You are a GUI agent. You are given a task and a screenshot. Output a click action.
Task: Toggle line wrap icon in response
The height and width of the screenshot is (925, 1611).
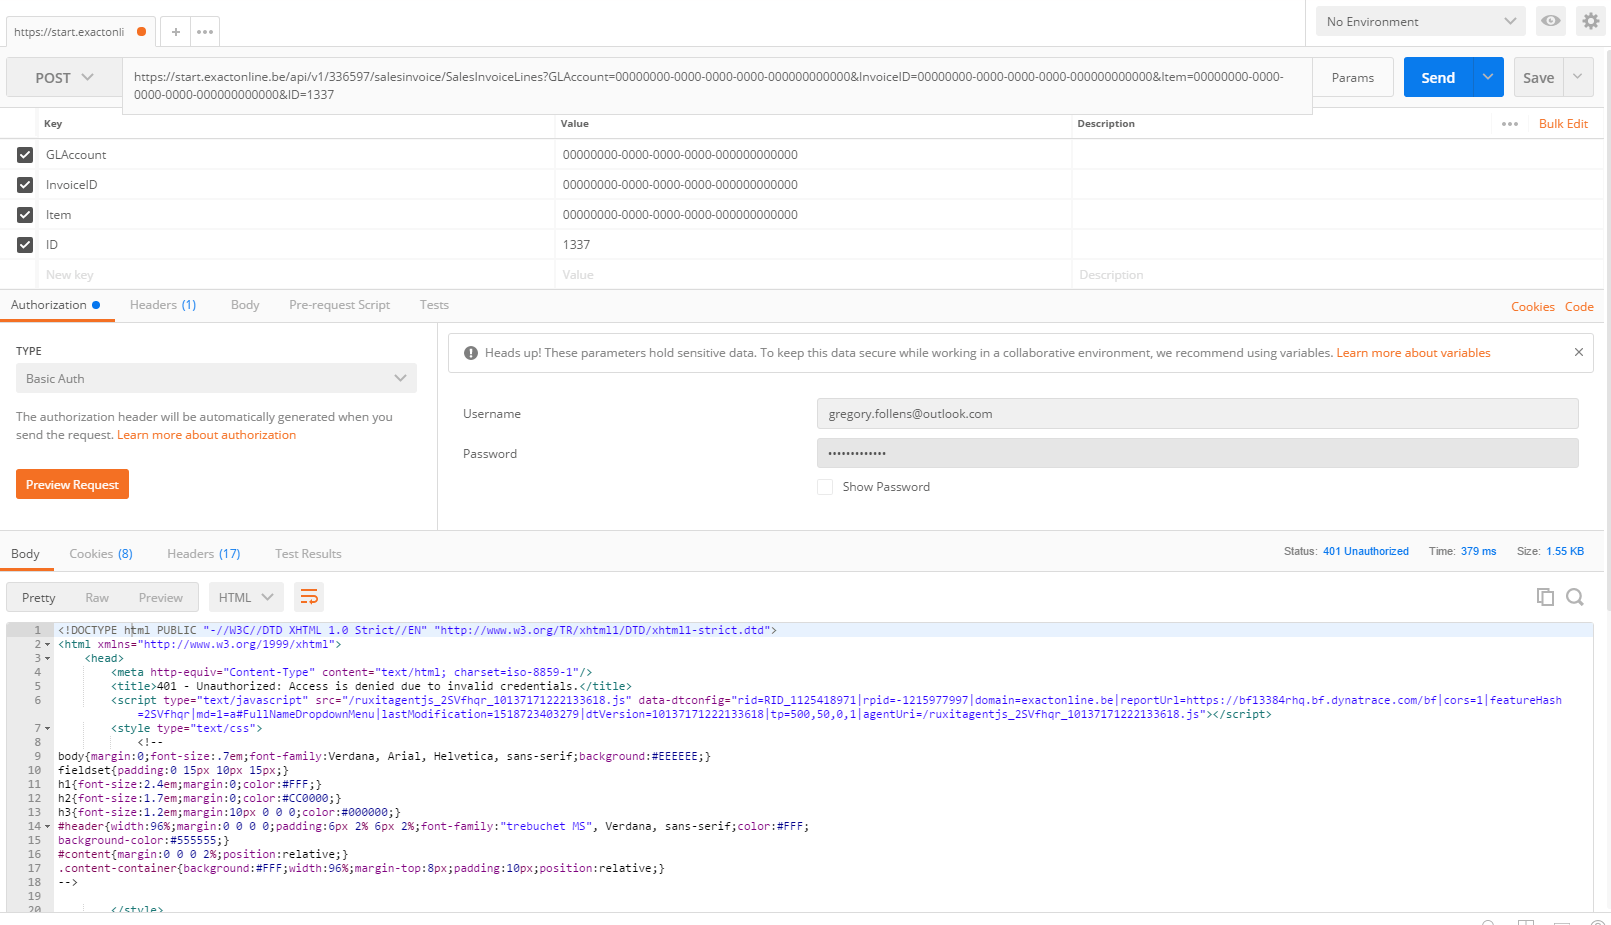click(309, 597)
